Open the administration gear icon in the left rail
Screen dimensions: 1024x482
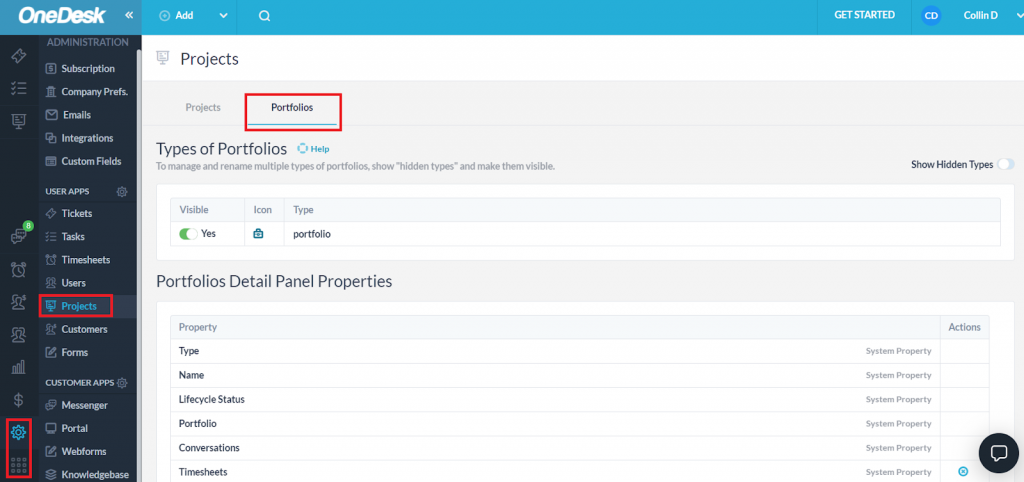tap(19, 433)
